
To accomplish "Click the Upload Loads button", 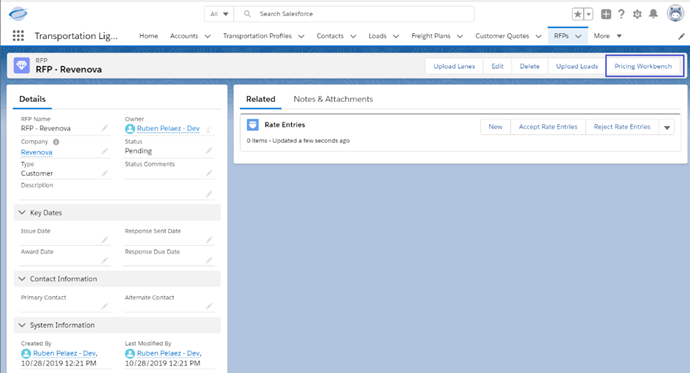I will tap(576, 66).
